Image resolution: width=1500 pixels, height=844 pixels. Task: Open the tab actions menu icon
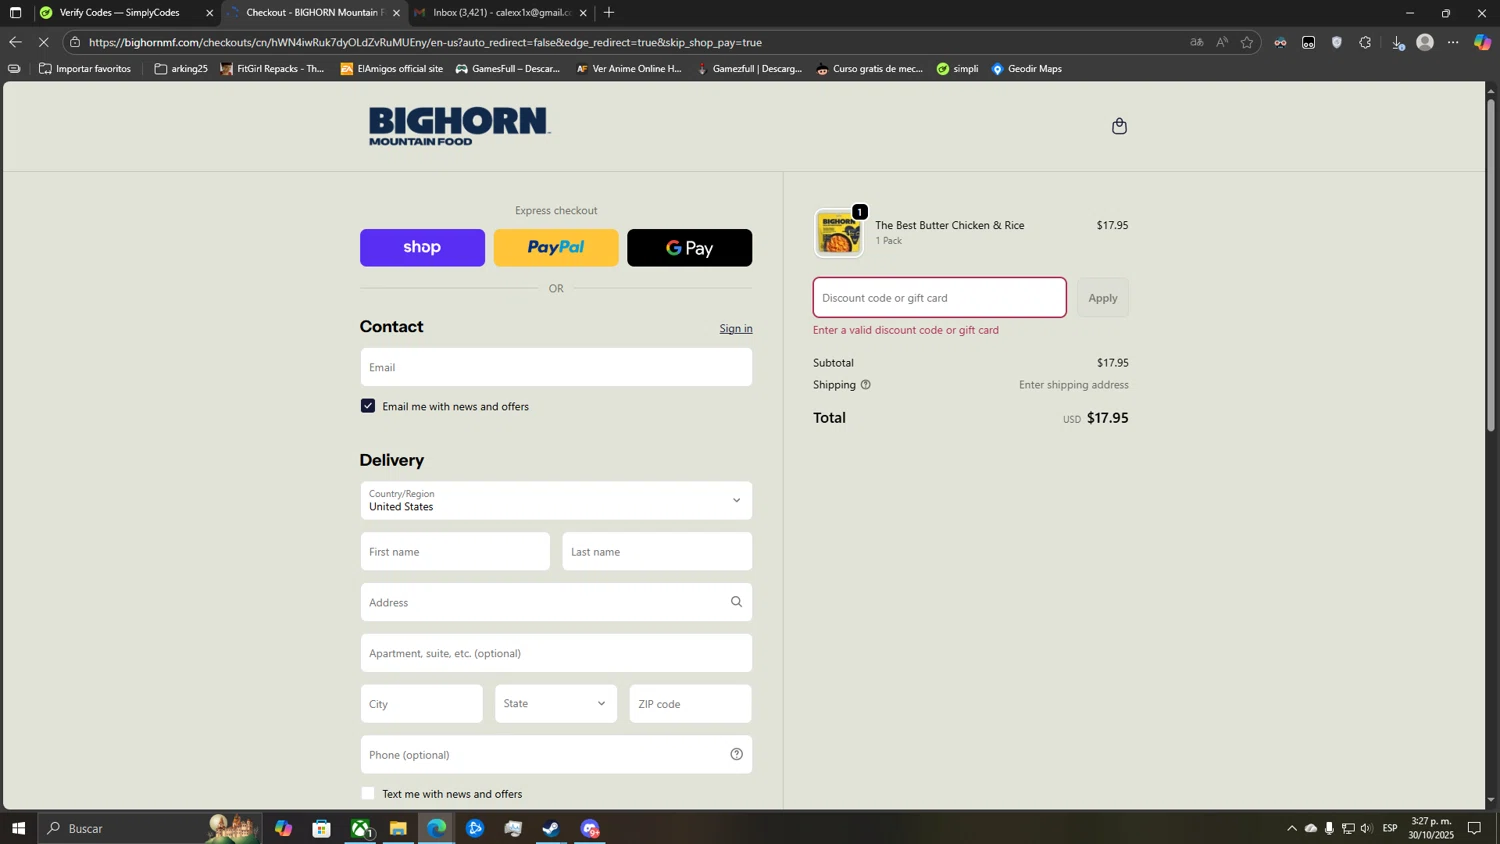[x=15, y=13]
